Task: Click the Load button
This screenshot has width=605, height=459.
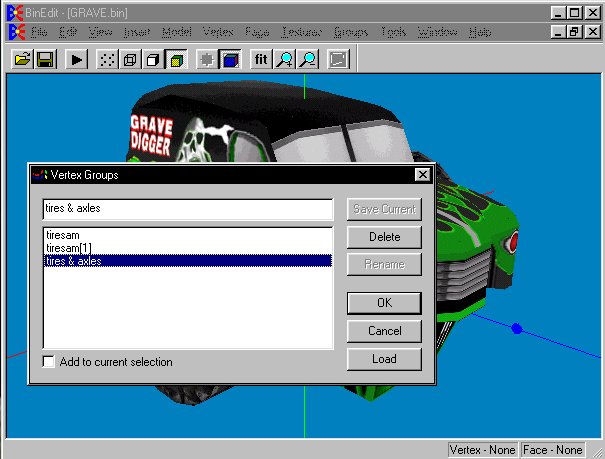Action: coord(384,359)
